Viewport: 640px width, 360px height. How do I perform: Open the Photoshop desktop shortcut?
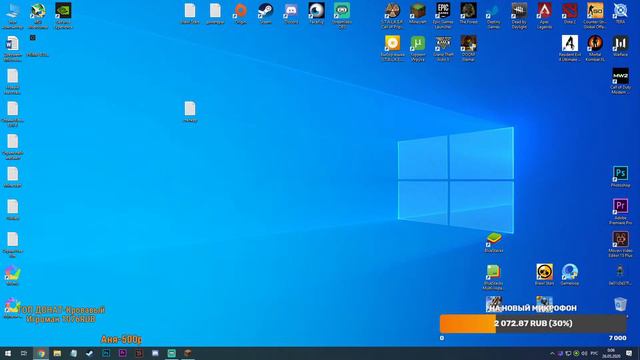pos(620,176)
